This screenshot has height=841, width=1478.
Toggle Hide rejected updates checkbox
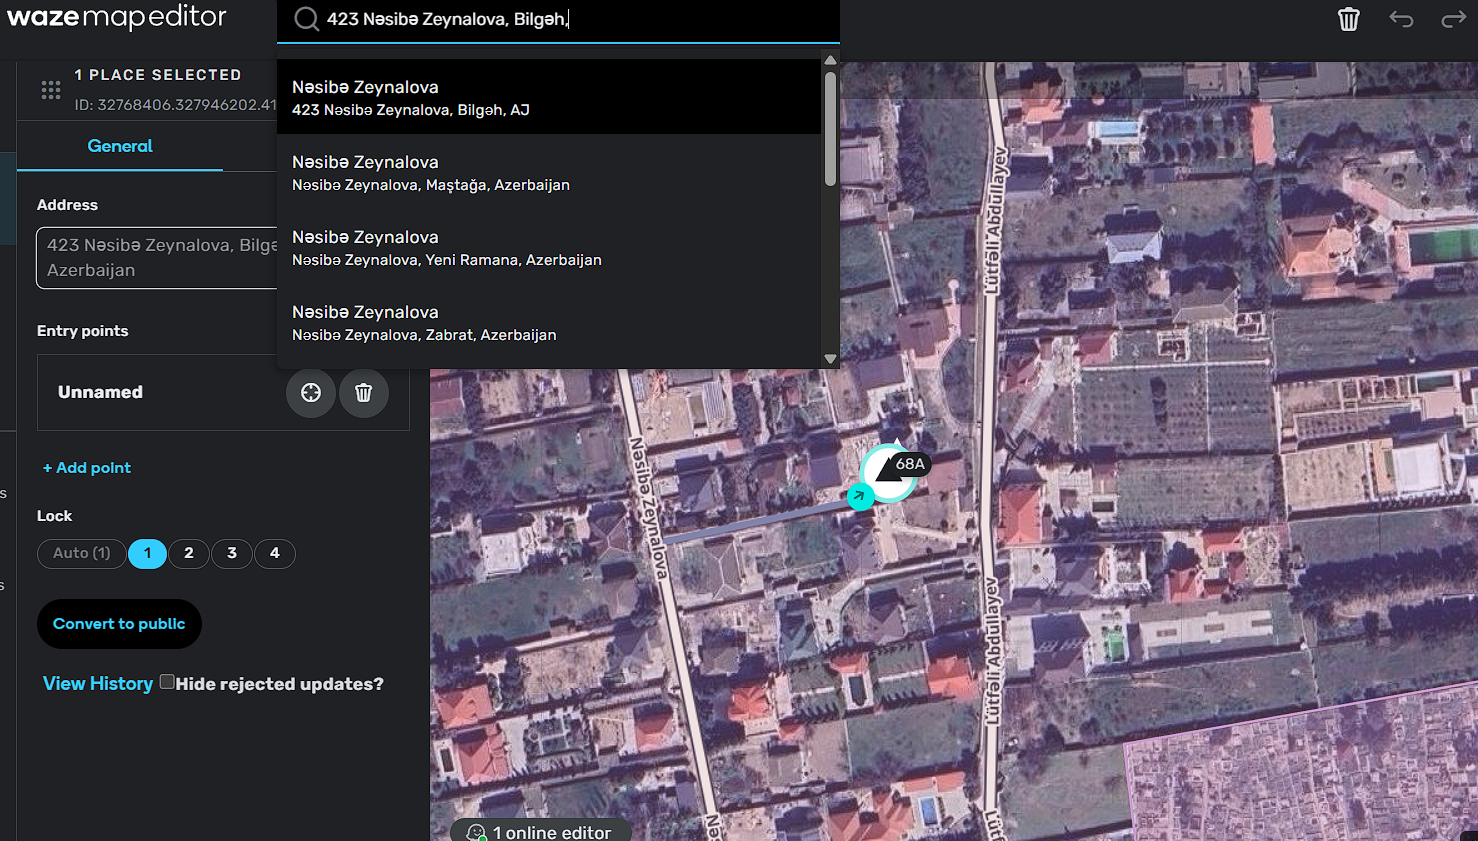click(167, 682)
